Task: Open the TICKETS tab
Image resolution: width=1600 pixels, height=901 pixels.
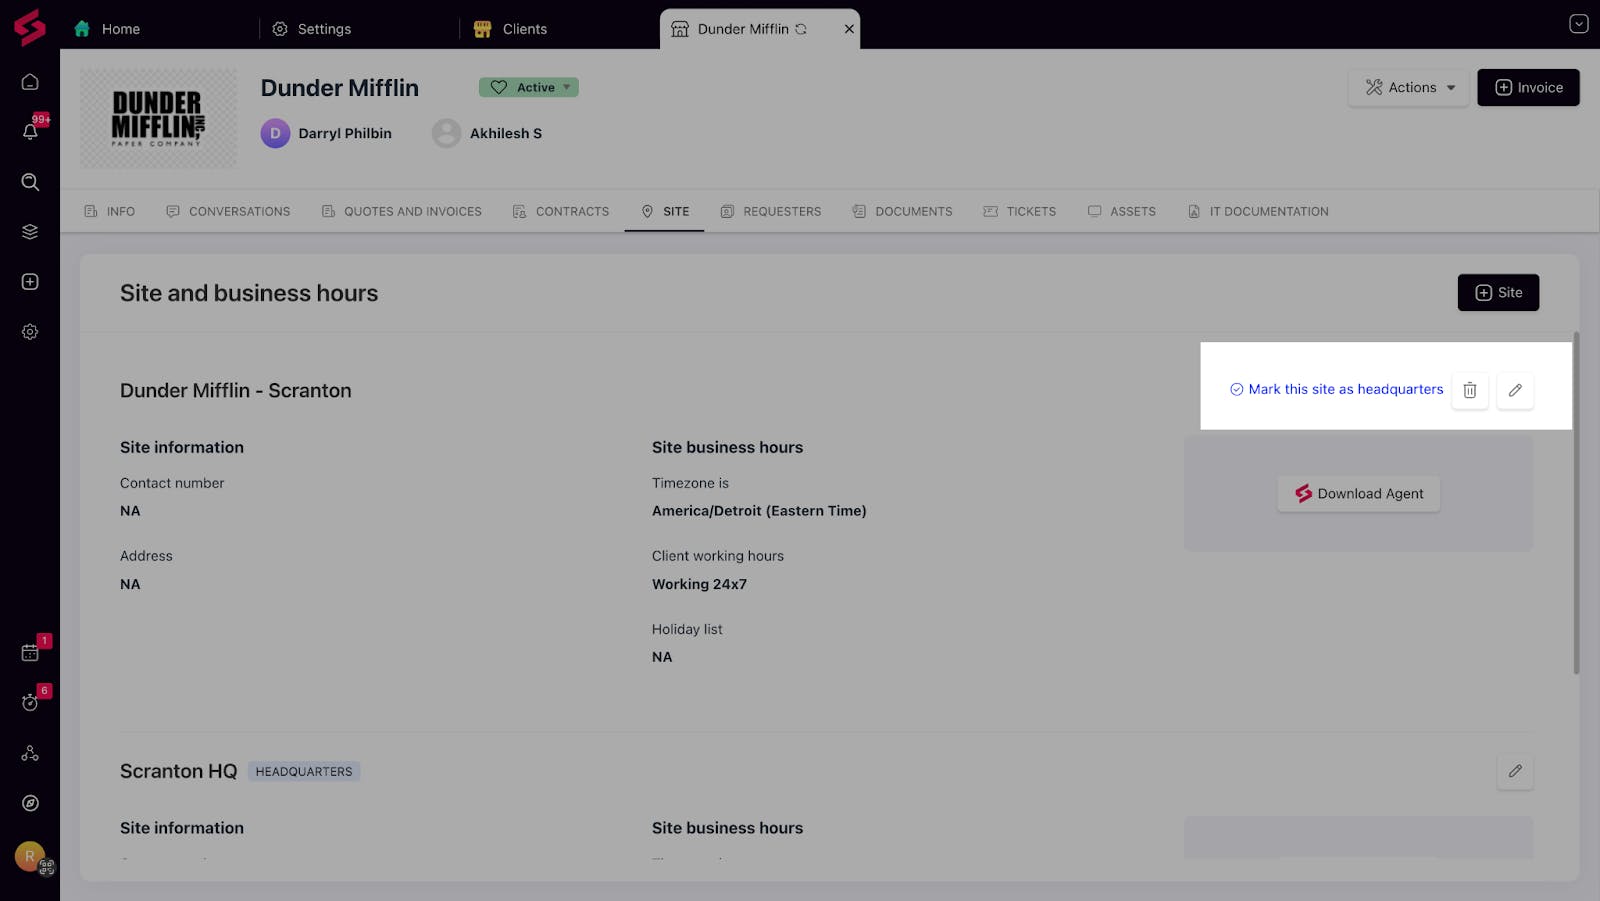Action: pos(1020,211)
